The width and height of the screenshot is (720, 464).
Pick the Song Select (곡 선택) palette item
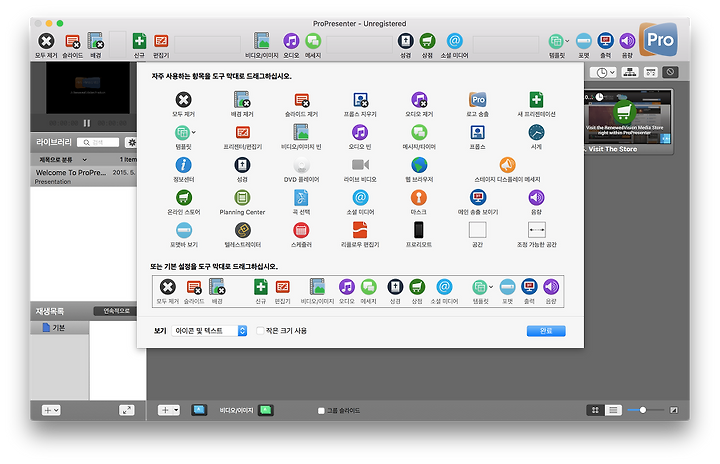[x=301, y=202]
